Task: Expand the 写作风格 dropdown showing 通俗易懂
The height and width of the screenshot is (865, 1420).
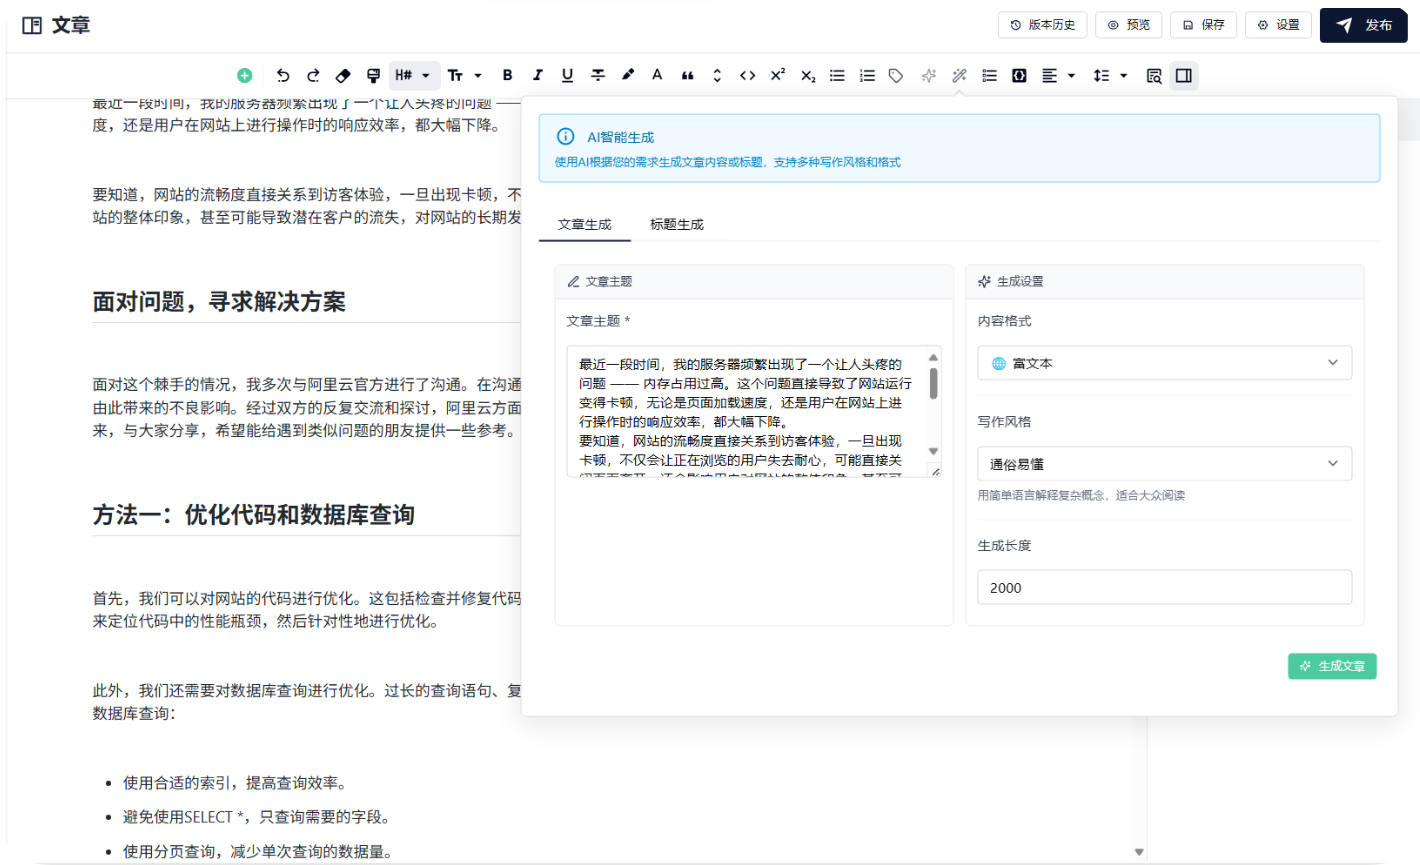Action: pyautogui.click(x=1164, y=464)
